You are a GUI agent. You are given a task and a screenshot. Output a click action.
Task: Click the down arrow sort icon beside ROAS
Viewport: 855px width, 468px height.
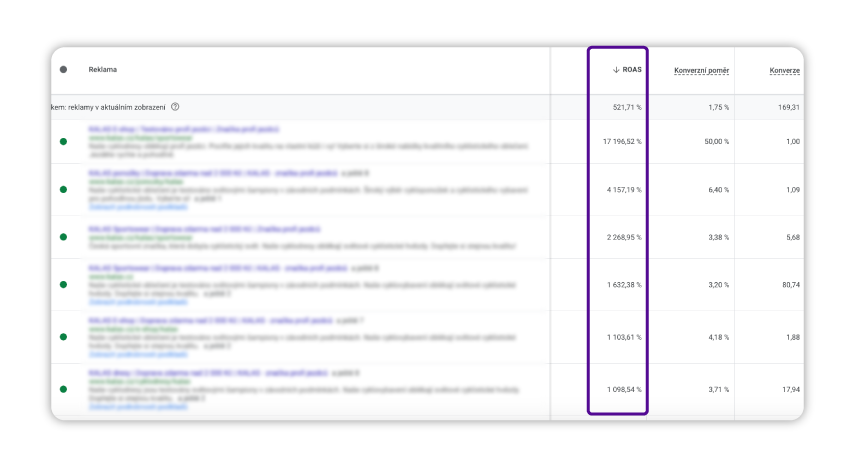pyautogui.click(x=616, y=70)
